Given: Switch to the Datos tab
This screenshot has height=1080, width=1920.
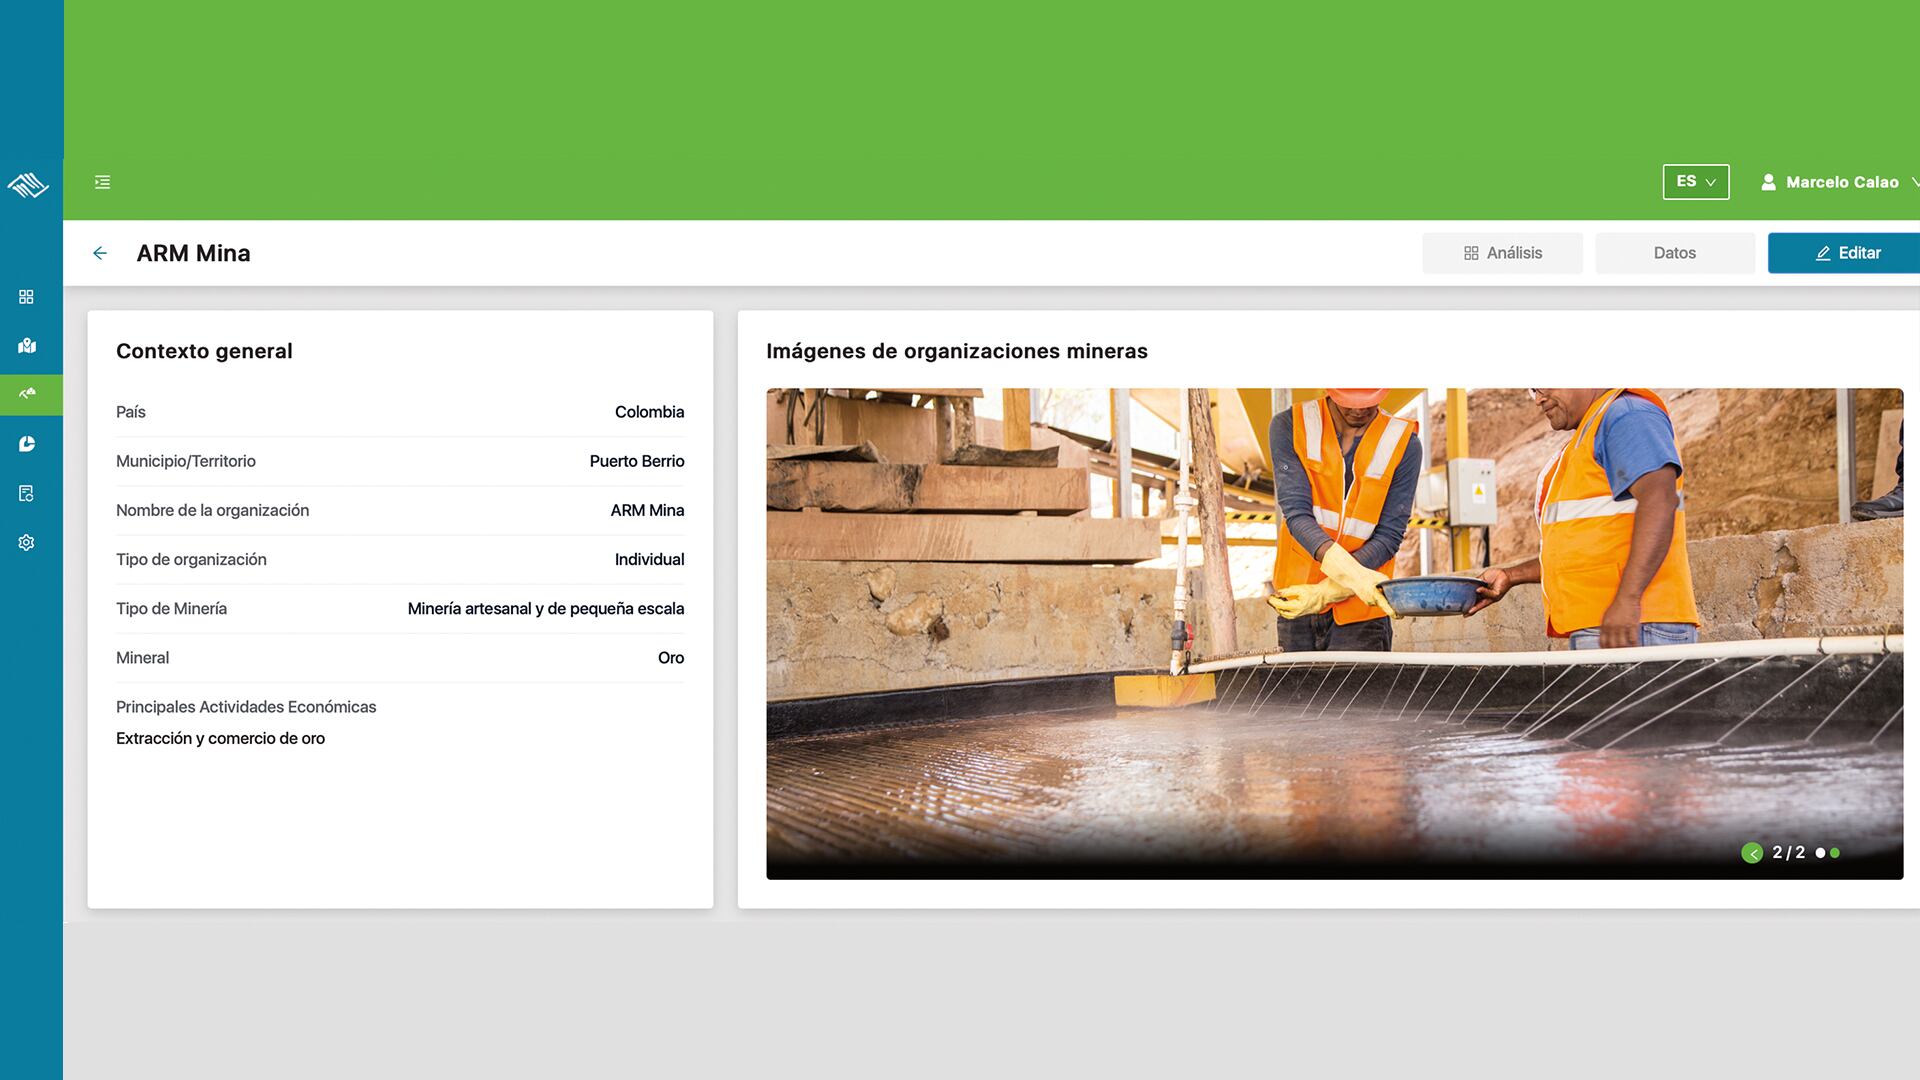Looking at the screenshot, I should [1674, 253].
